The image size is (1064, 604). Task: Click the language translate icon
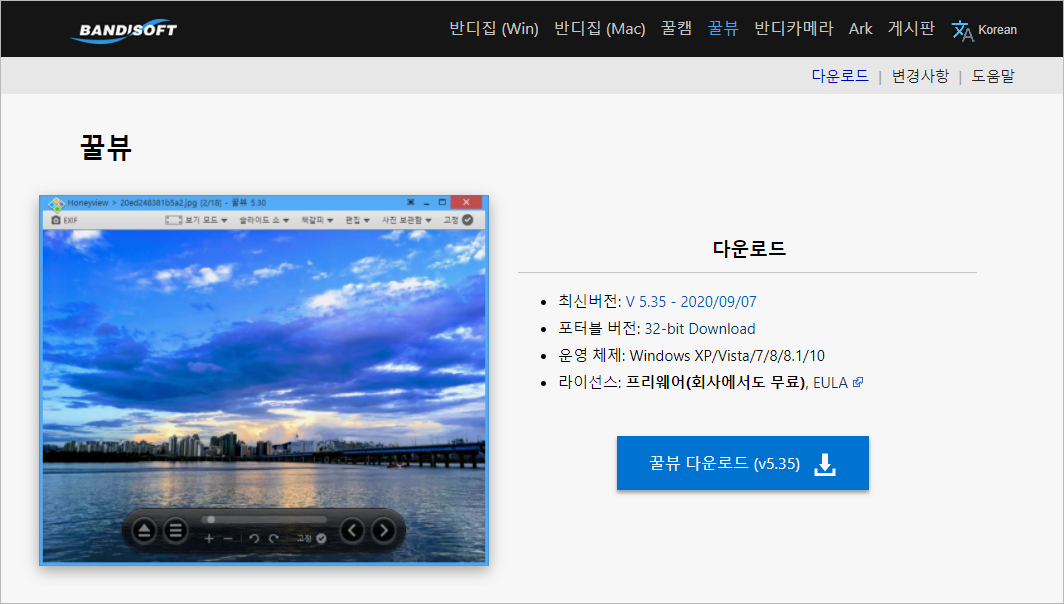(x=962, y=31)
